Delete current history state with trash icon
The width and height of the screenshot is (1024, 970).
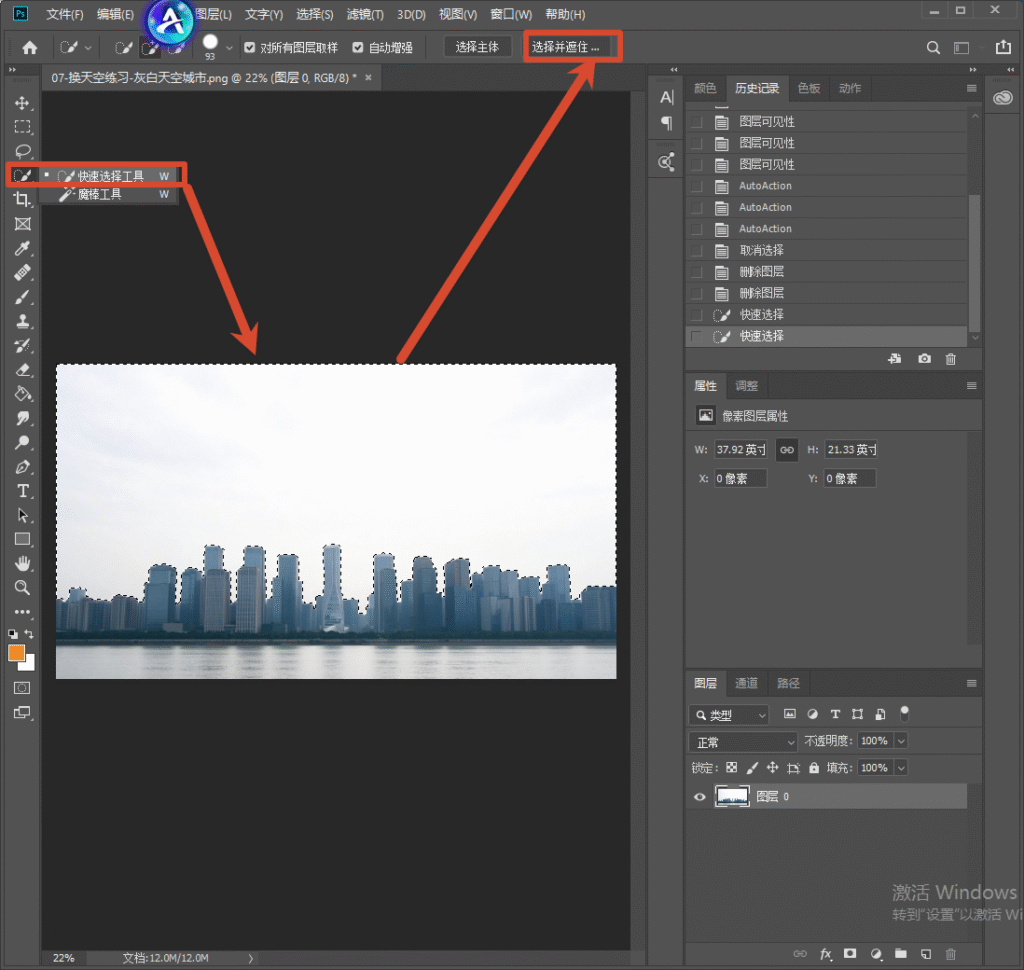point(951,359)
